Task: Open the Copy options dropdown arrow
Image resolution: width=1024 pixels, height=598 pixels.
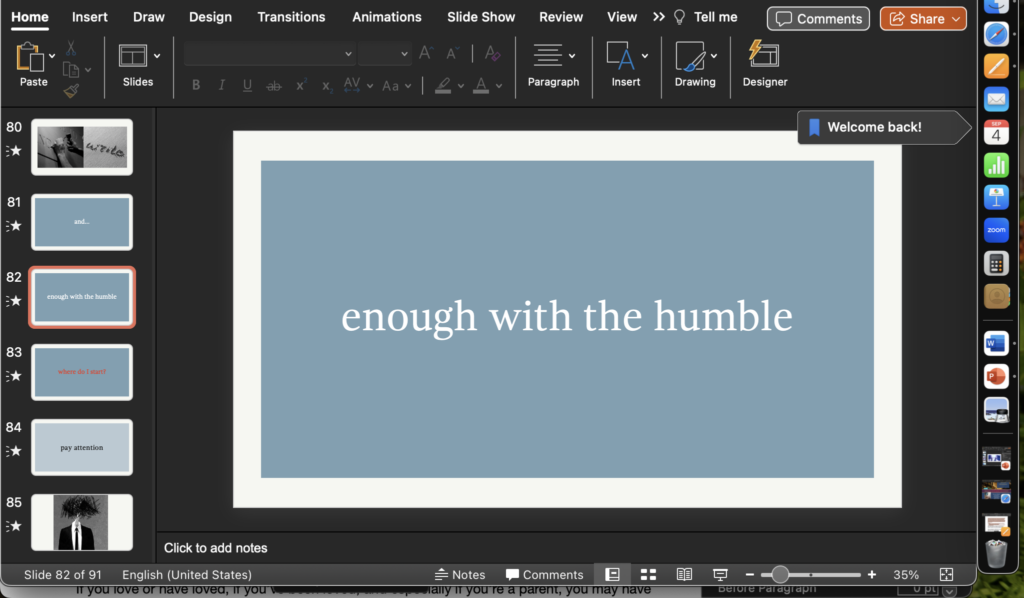Action: click(88, 70)
